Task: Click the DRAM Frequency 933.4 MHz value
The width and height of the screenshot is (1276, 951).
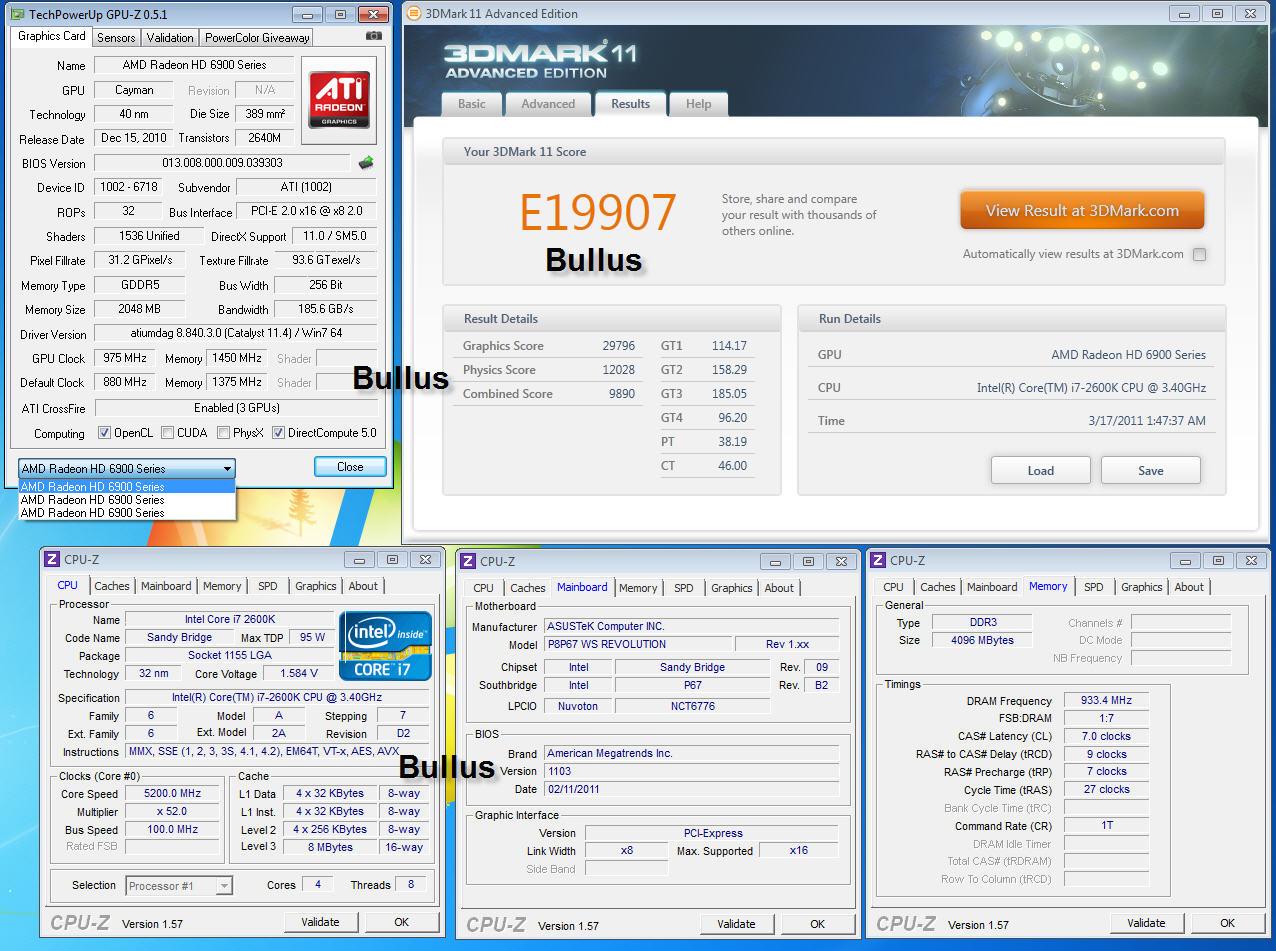Action: tap(1105, 701)
